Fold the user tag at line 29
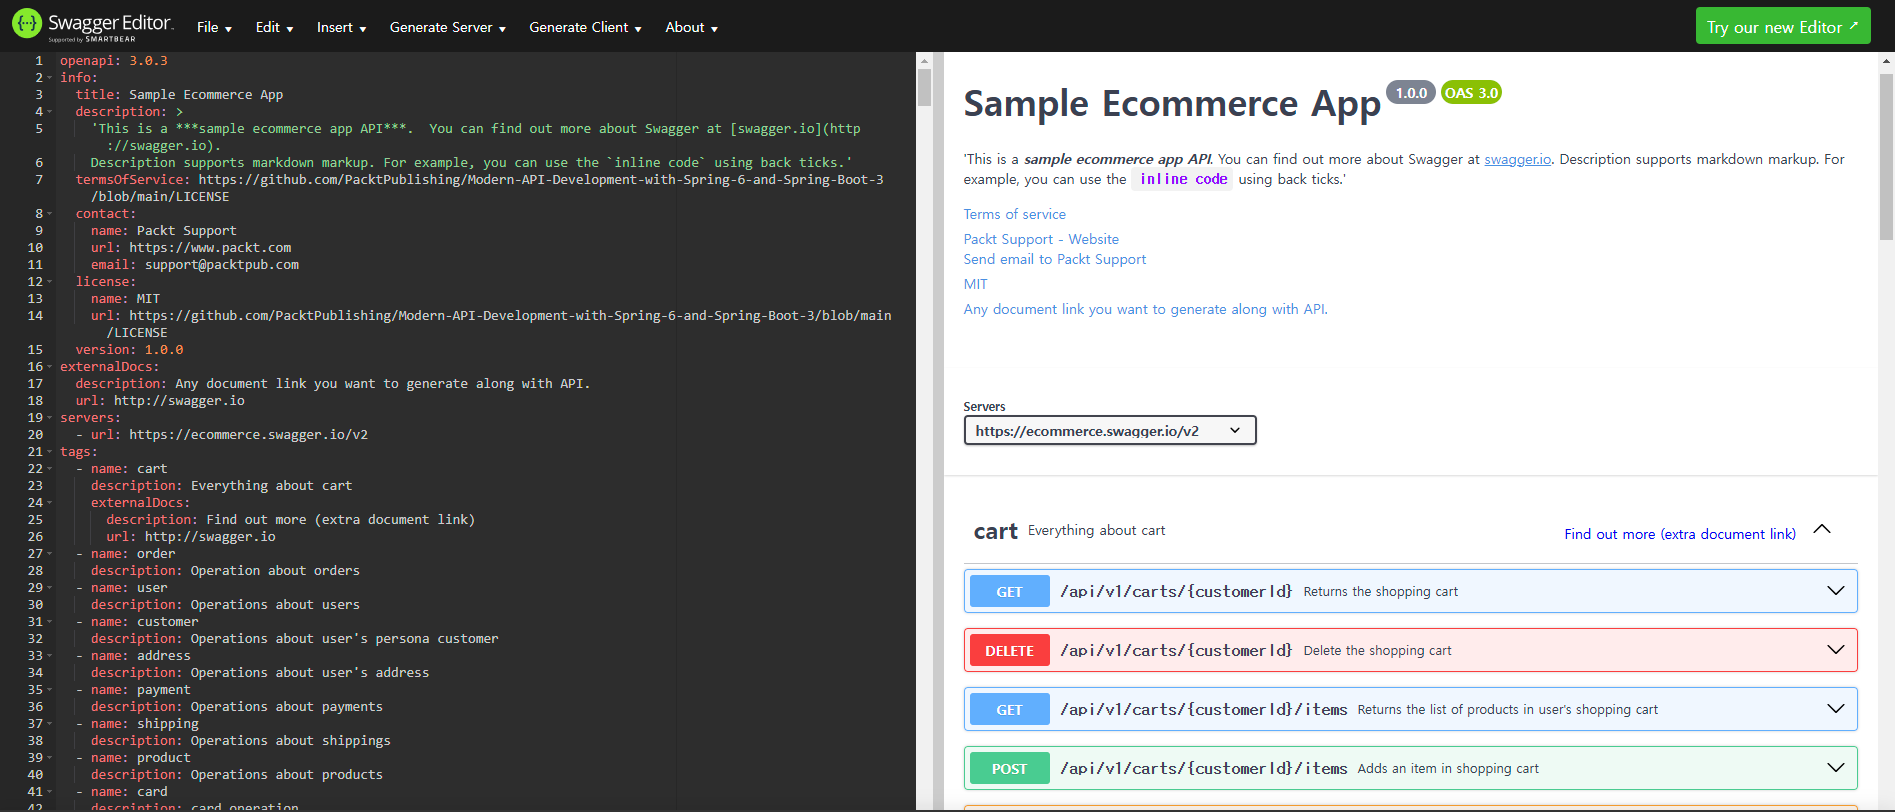 point(50,588)
